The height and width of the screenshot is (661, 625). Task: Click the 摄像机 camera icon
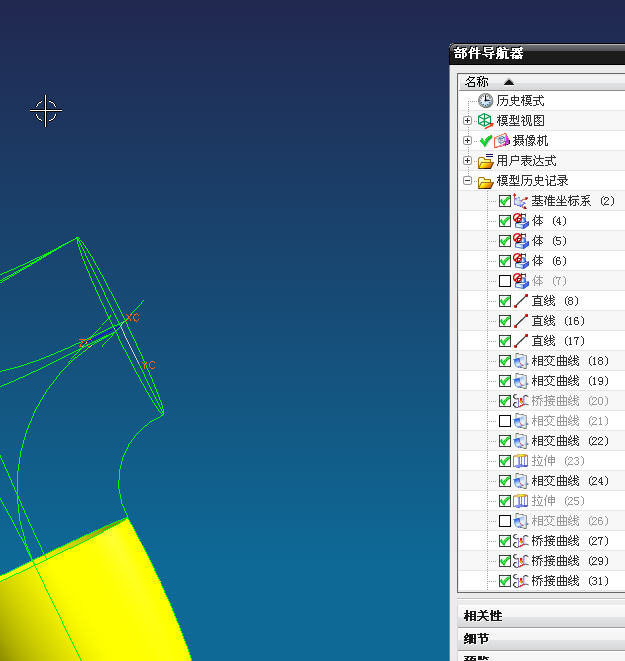click(502, 141)
